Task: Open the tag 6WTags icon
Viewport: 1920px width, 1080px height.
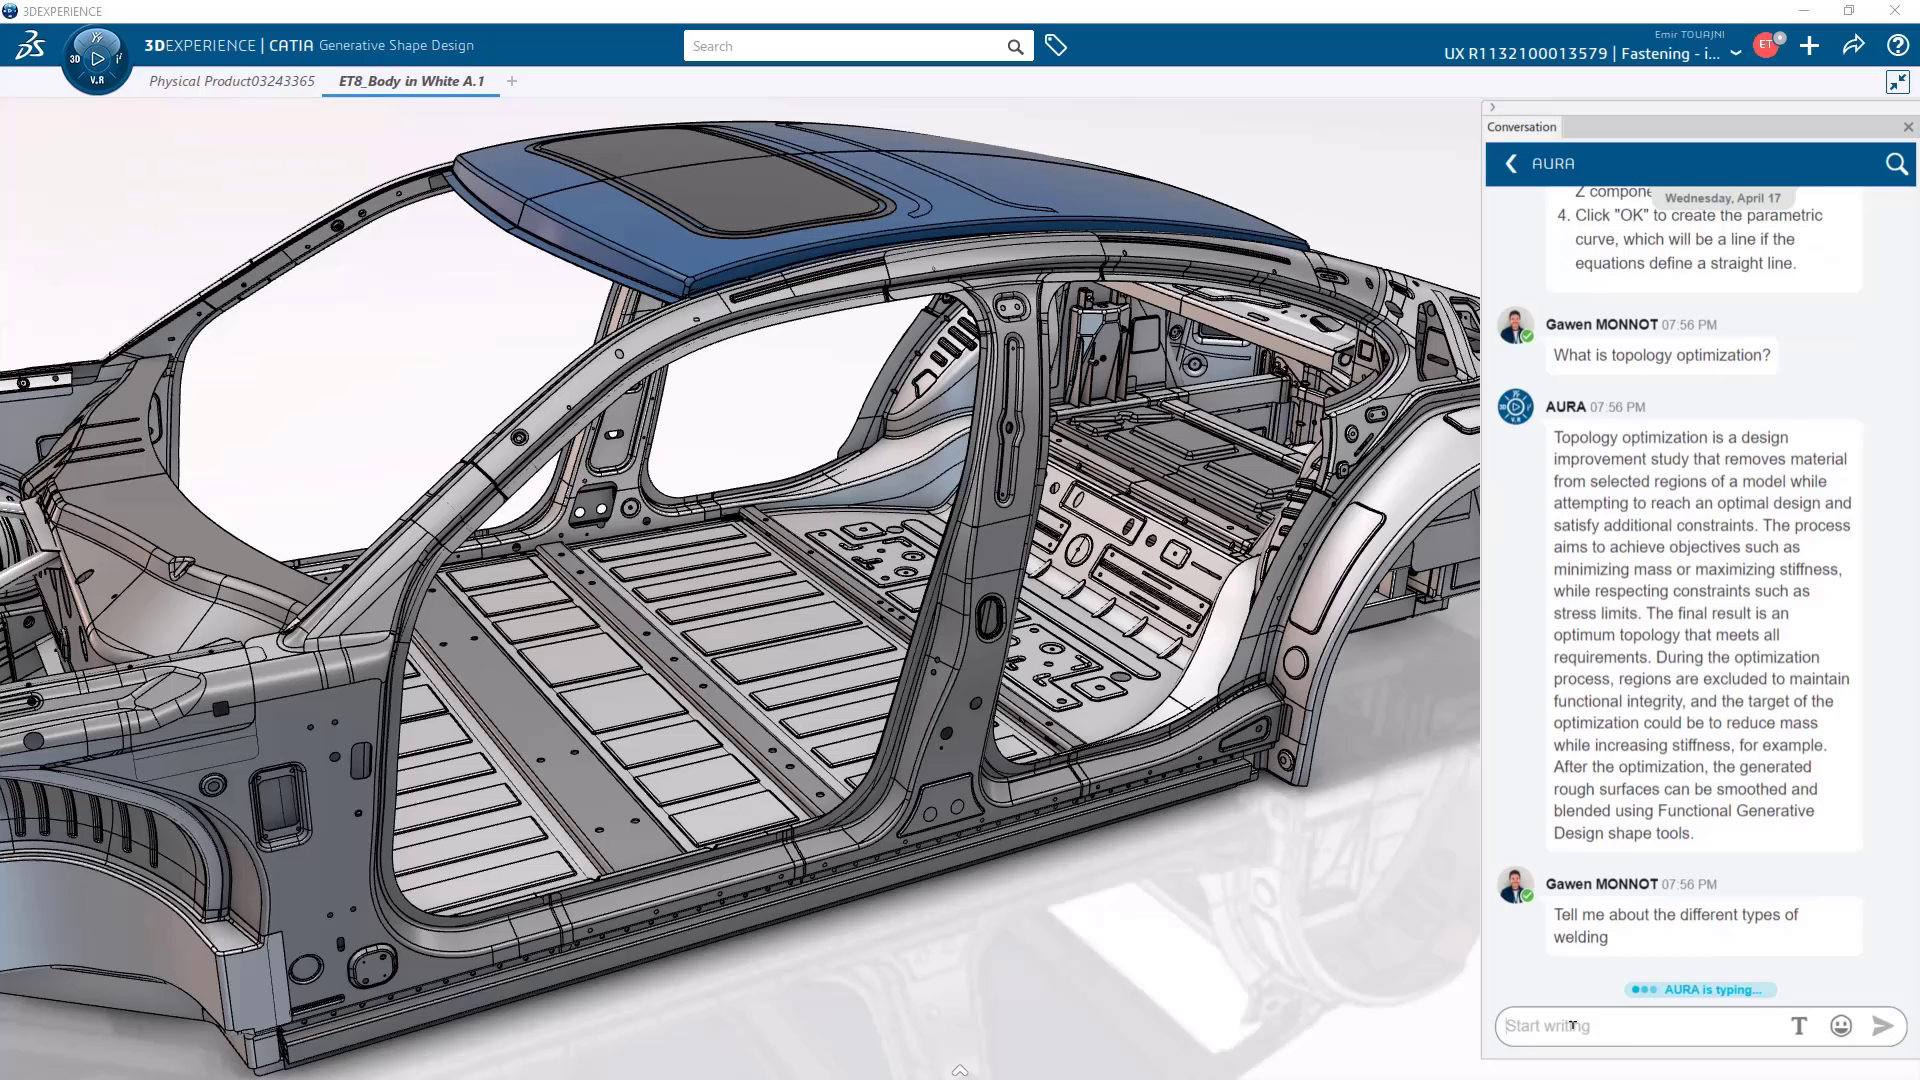Action: click(1055, 45)
